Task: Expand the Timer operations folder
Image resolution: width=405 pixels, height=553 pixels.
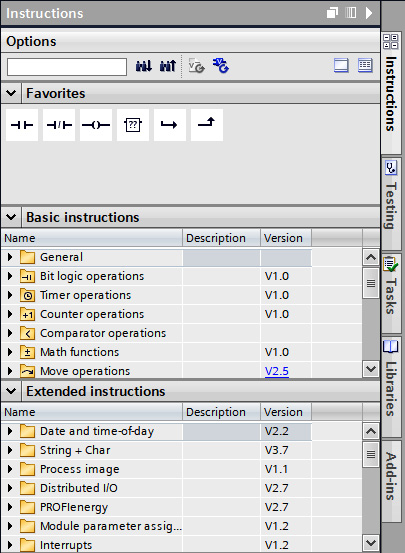Action: click(x=10, y=295)
